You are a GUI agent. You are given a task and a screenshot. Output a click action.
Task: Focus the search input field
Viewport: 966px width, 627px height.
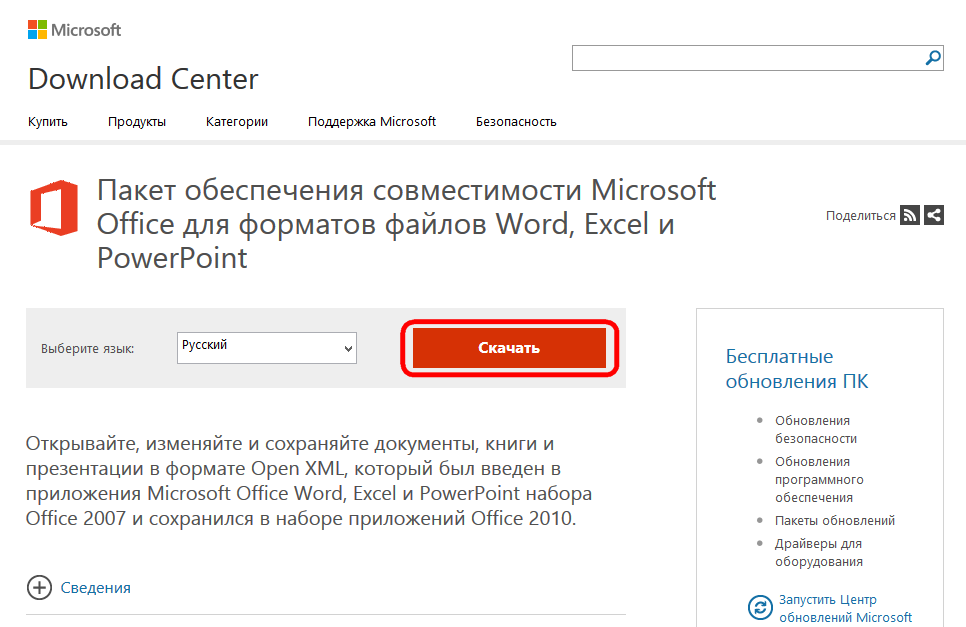pyautogui.click(x=746, y=58)
